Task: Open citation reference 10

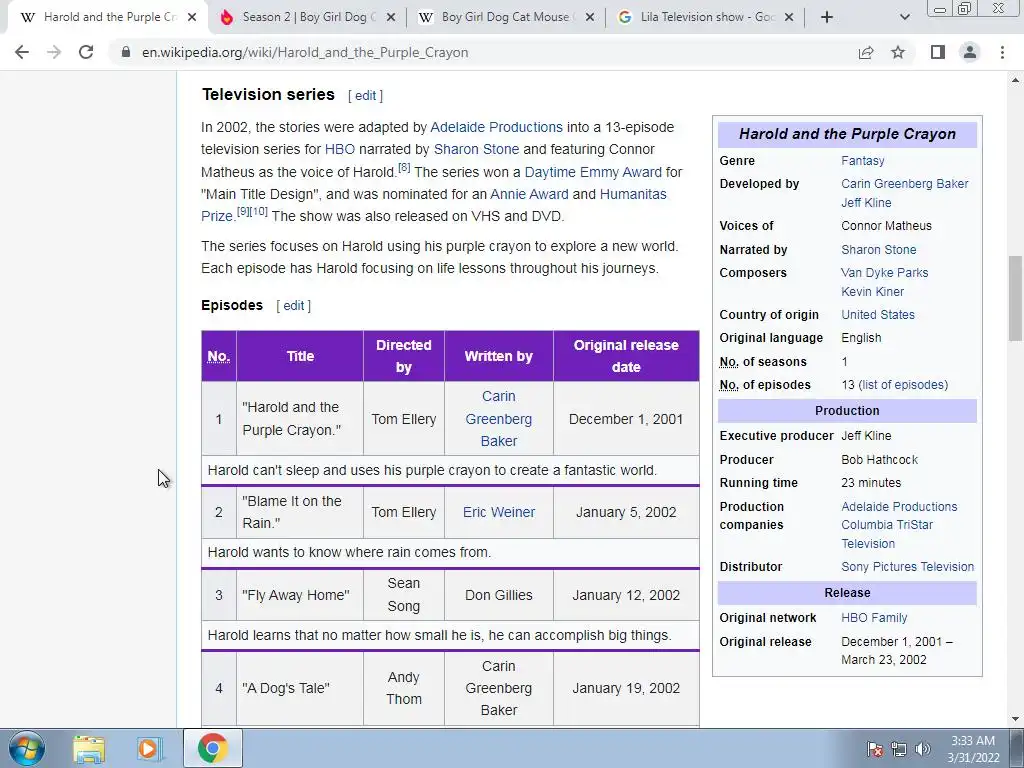Action: tap(259, 212)
